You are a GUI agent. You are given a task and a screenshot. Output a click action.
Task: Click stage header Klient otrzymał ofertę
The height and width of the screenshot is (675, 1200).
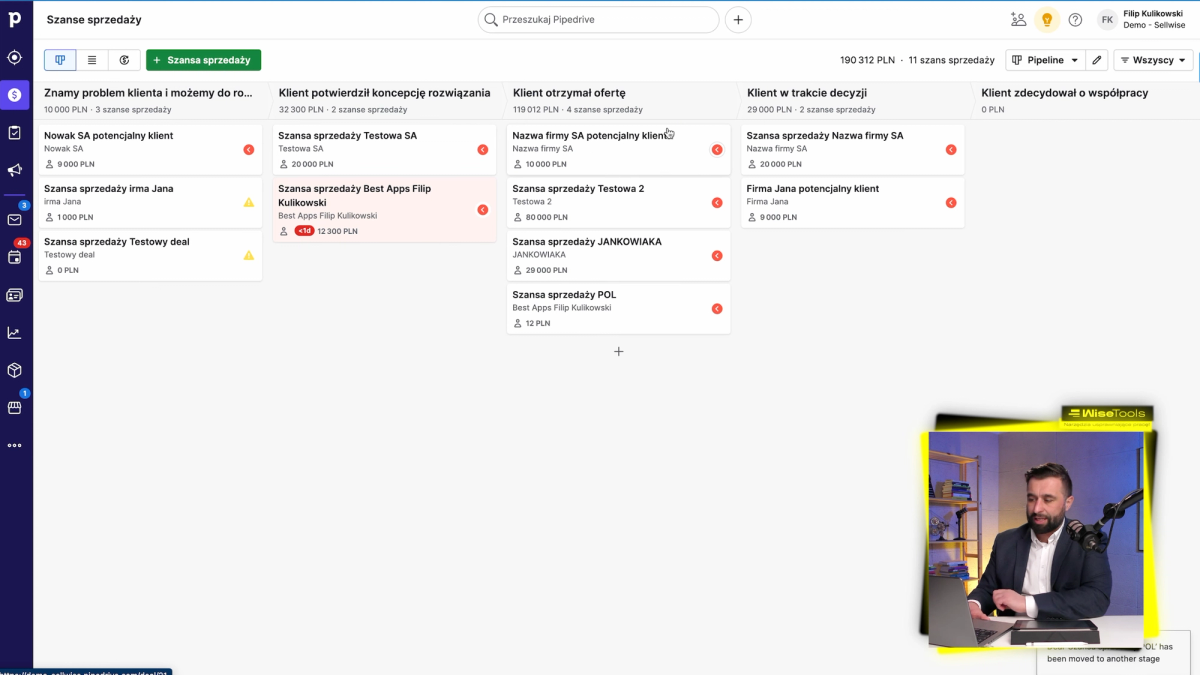click(569, 92)
